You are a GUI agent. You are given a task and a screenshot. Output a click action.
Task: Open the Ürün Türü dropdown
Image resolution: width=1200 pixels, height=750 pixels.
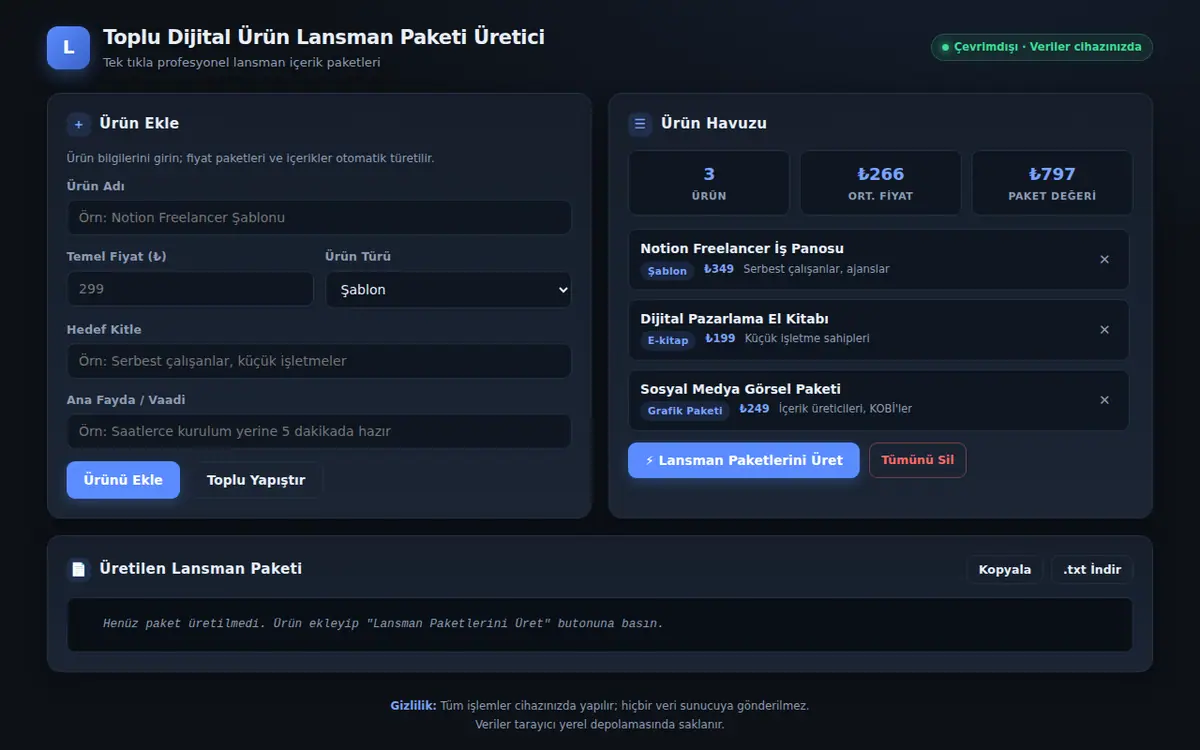point(448,290)
